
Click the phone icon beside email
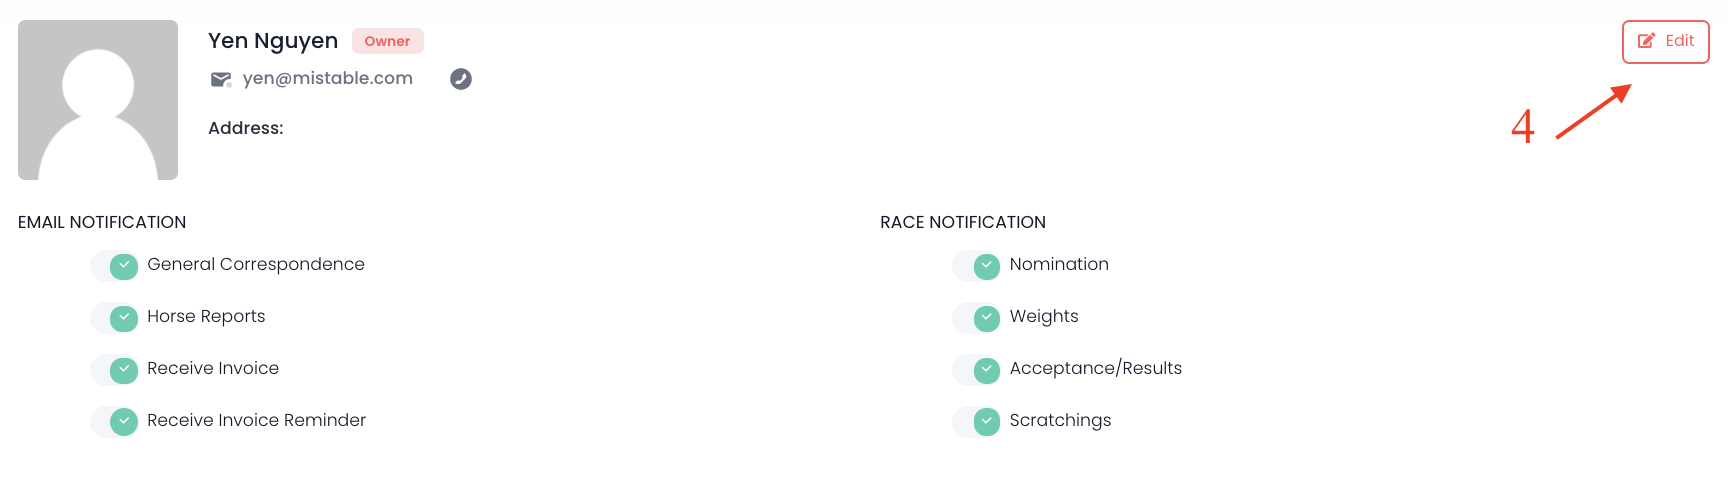click(x=461, y=79)
